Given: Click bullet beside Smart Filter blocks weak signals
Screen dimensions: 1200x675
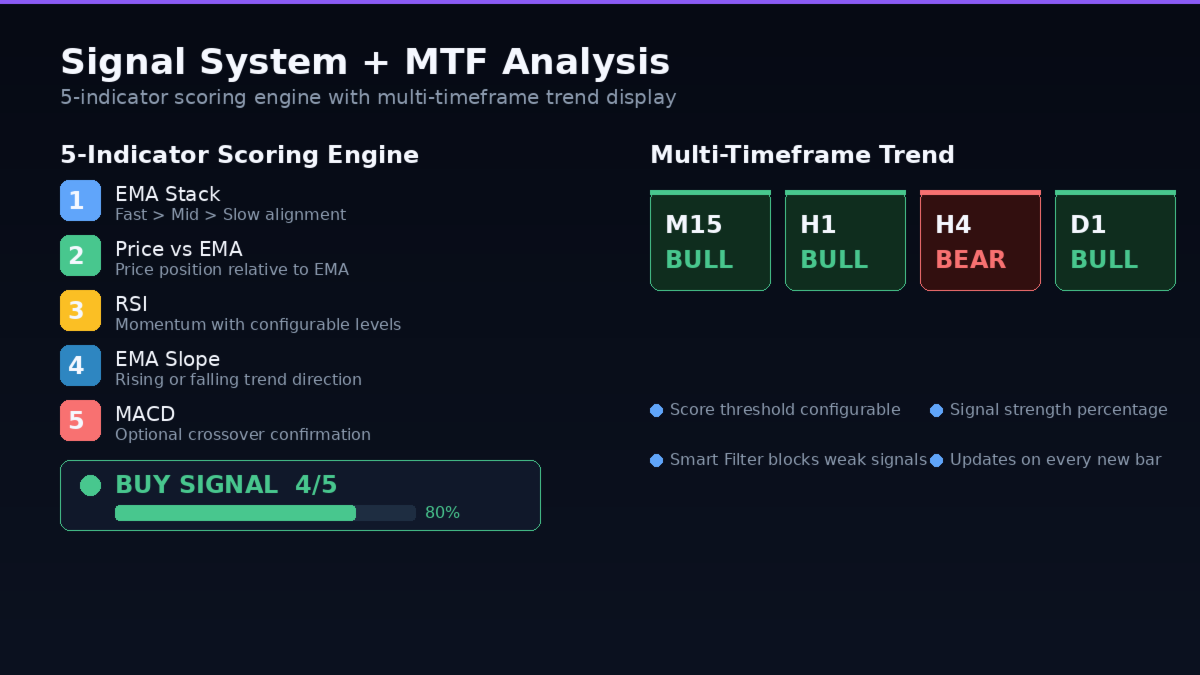Looking at the screenshot, I should [656, 460].
